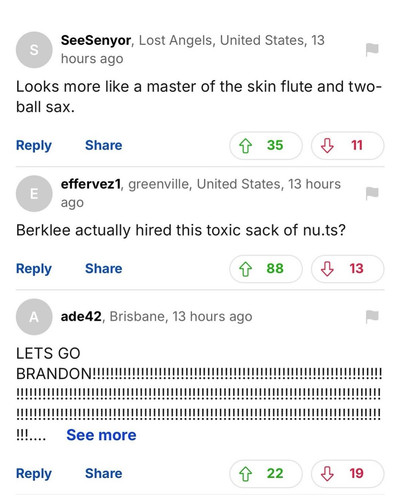Viewport: 400px width, 500px height.
Task: Downvote effervez1's comment with 13 votes
Action: coord(347,269)
